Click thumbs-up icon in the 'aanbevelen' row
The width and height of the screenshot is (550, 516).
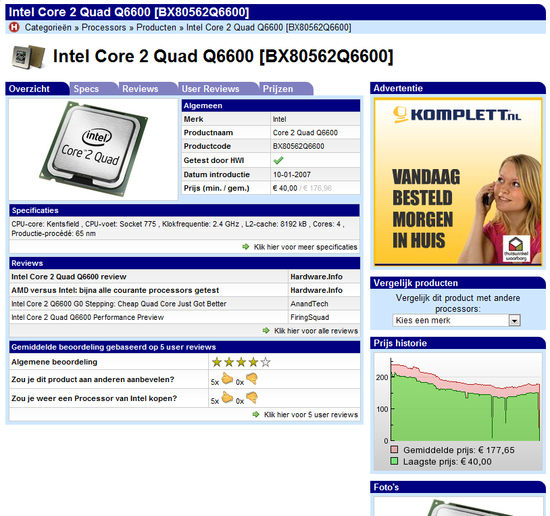227,378
